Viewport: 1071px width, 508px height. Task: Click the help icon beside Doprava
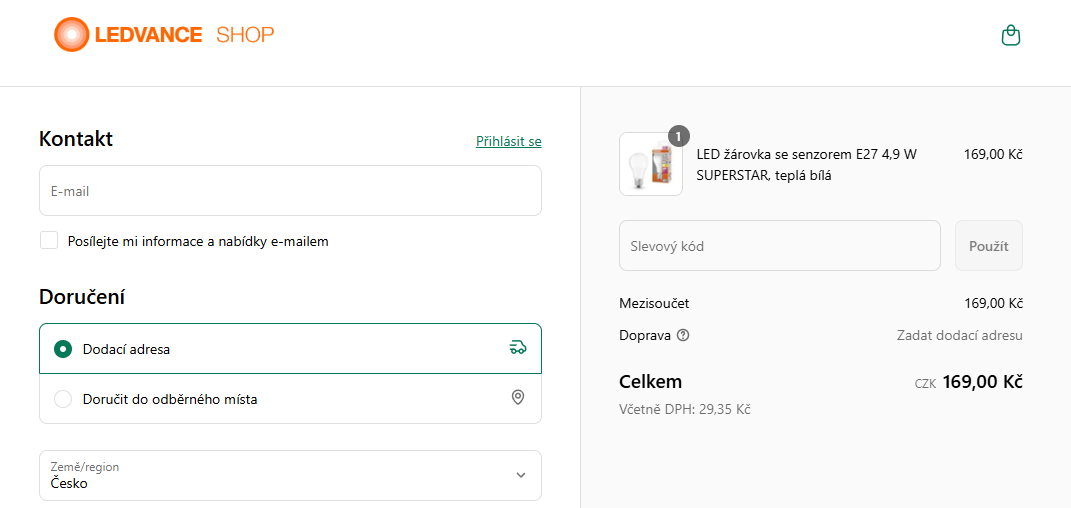click(x=683, y=335)
